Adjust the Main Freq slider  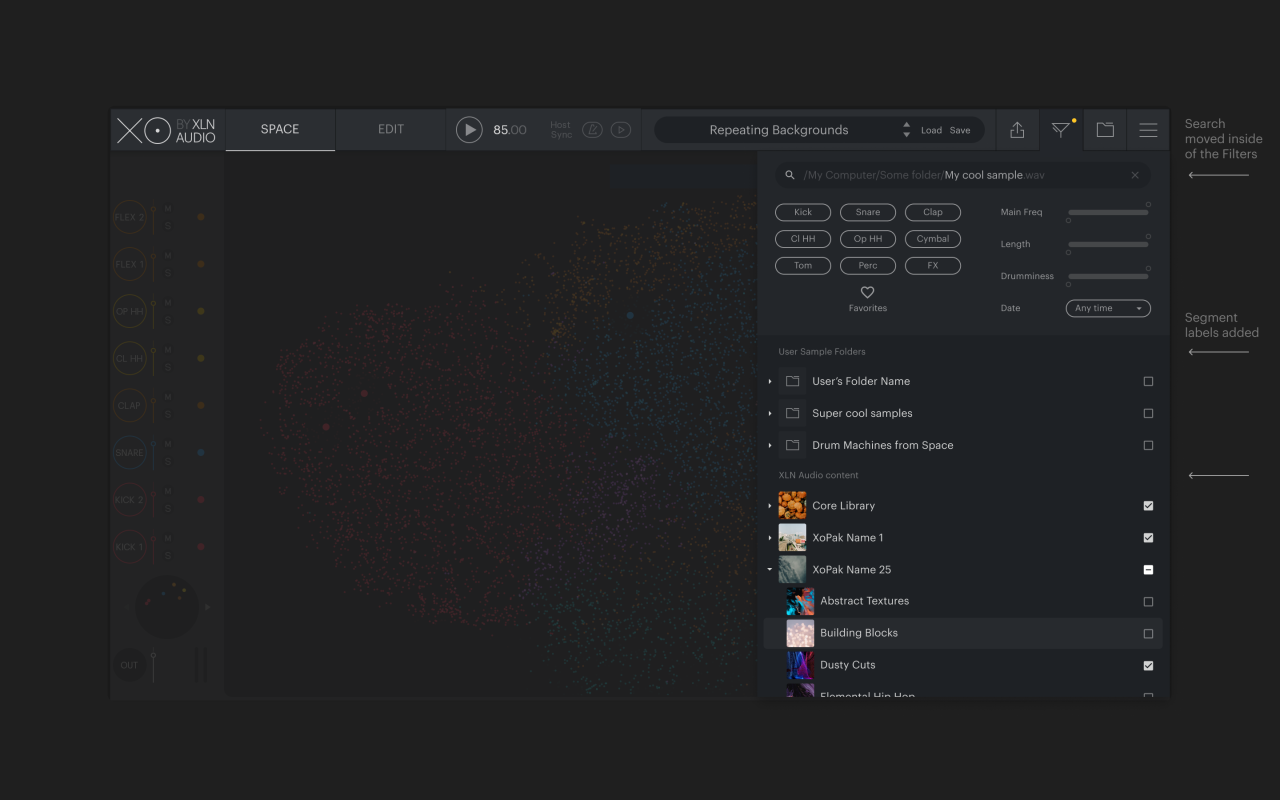[1108, 212]
